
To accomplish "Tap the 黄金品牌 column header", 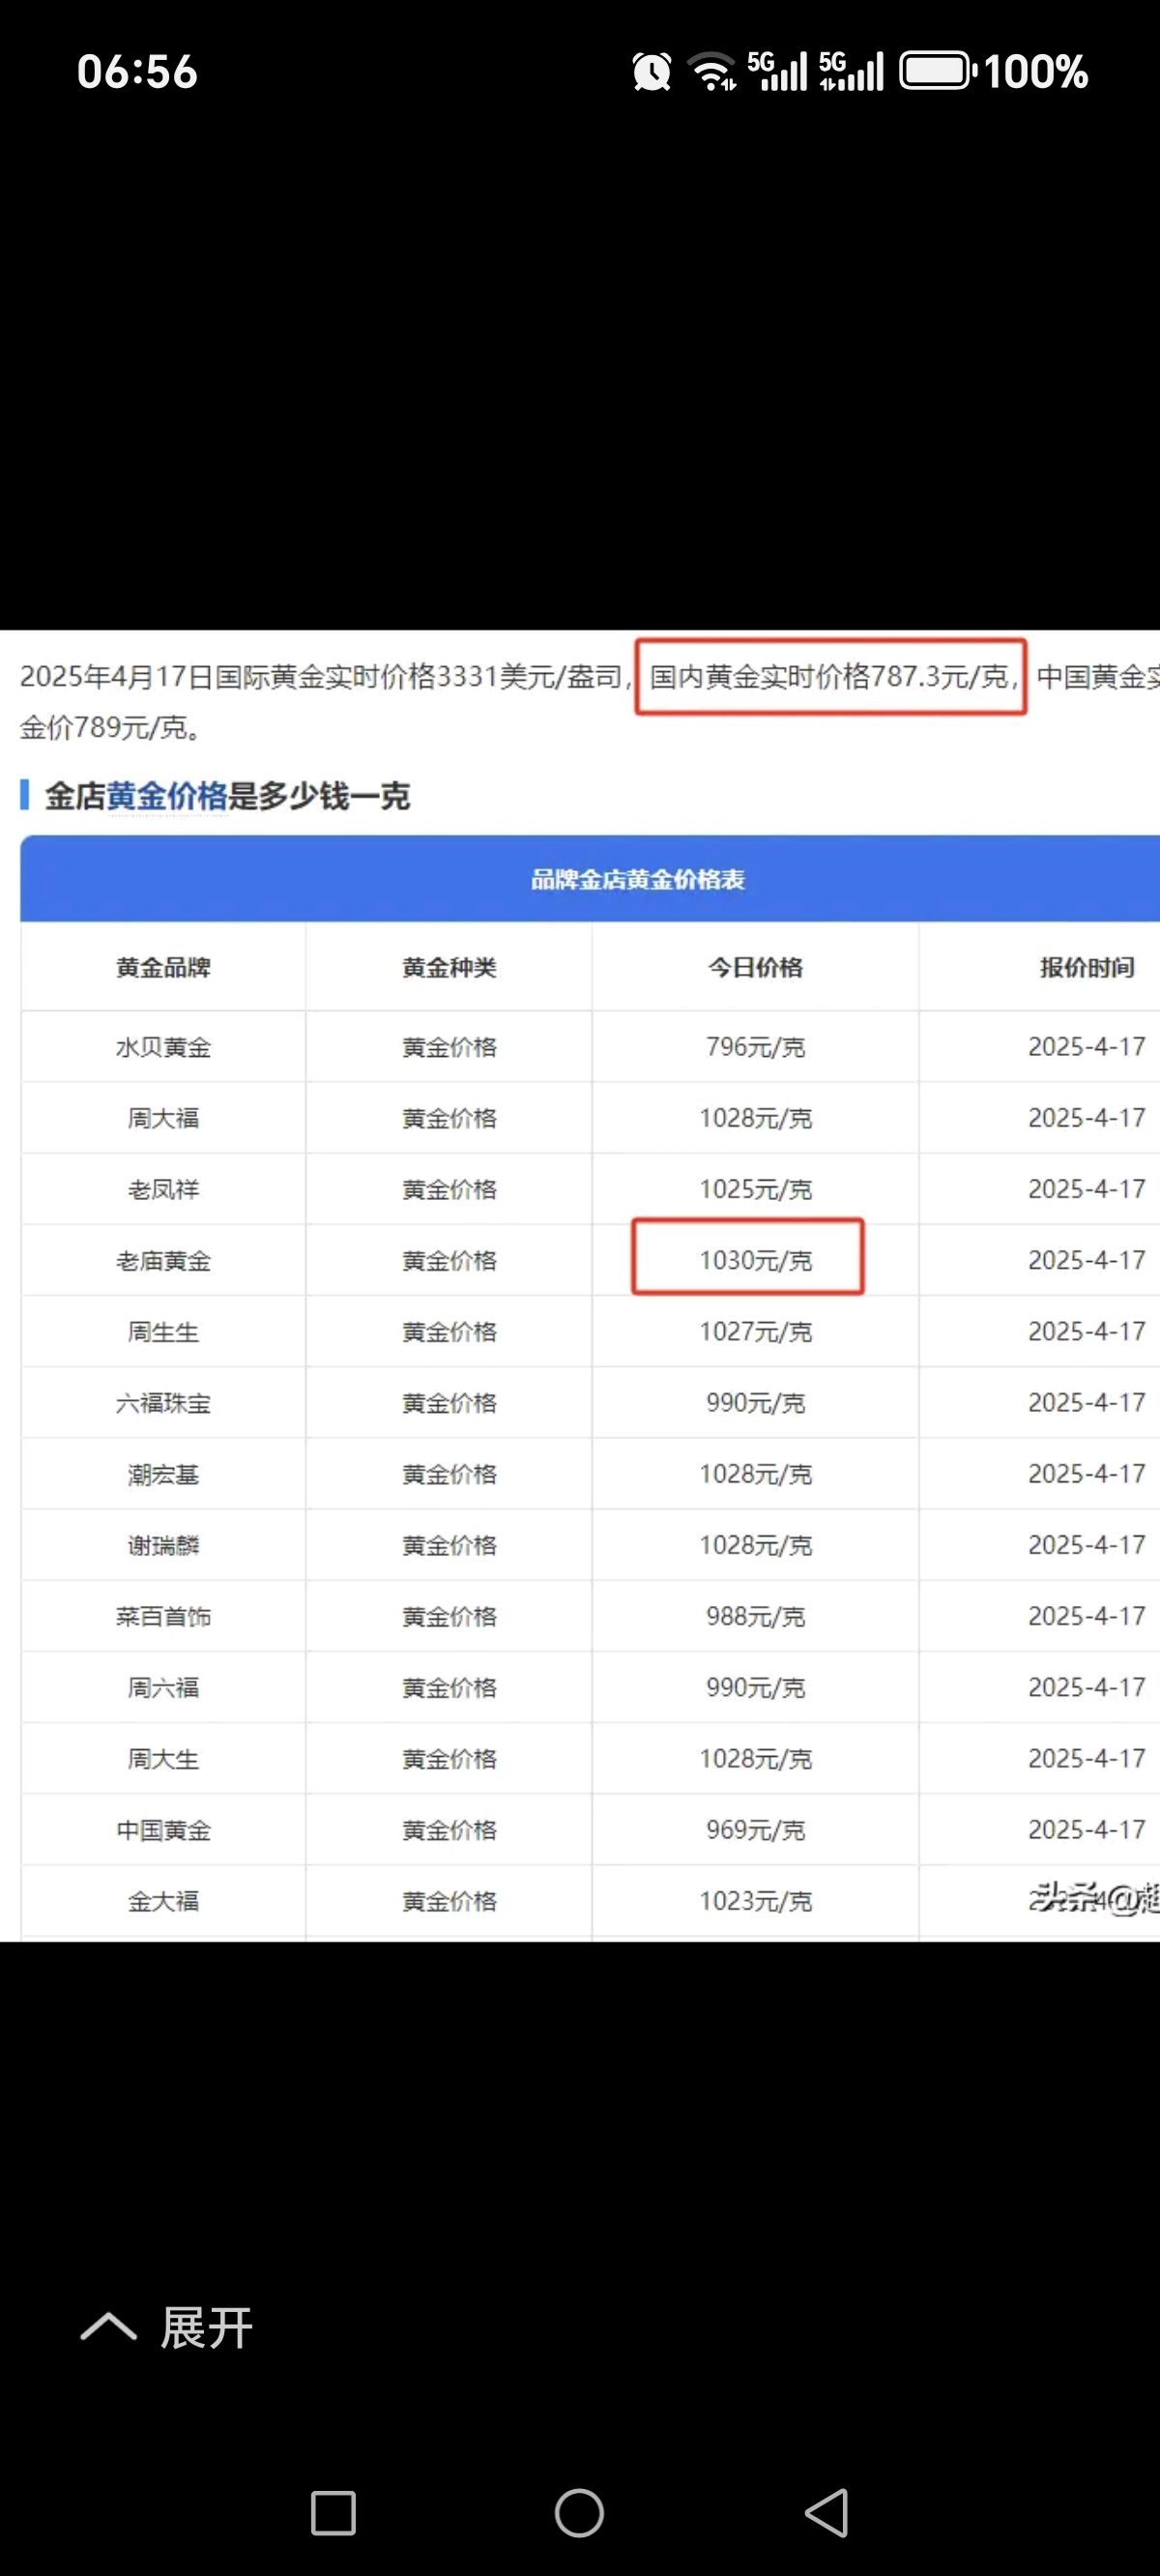I will coord(163,967).
